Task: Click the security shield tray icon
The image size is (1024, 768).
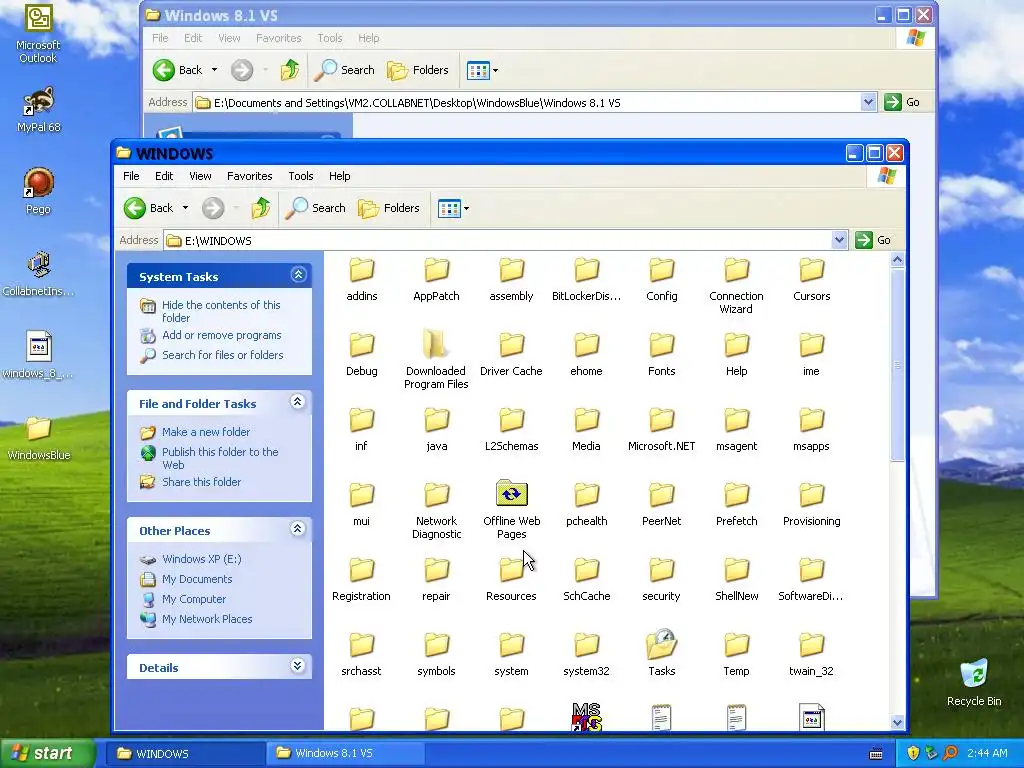Action: tap(913, 753)
